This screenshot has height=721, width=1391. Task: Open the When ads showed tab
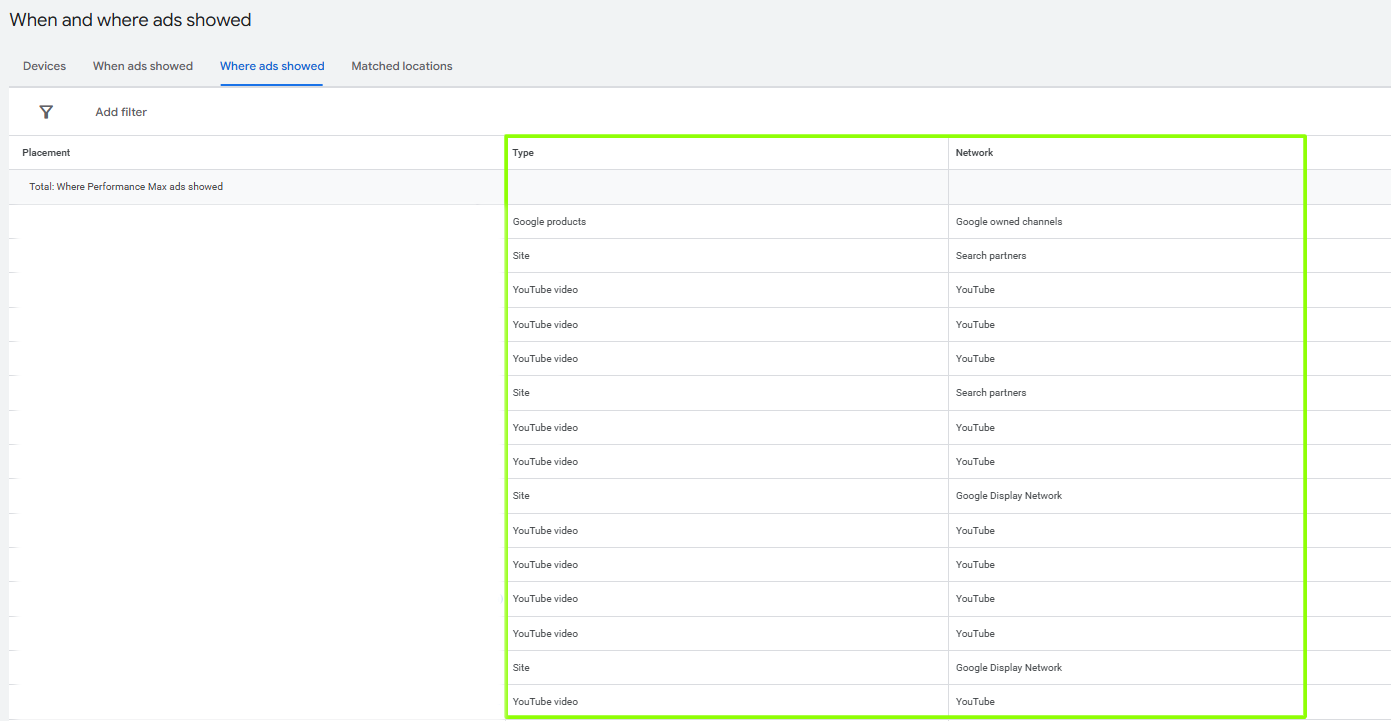point(142,66)
